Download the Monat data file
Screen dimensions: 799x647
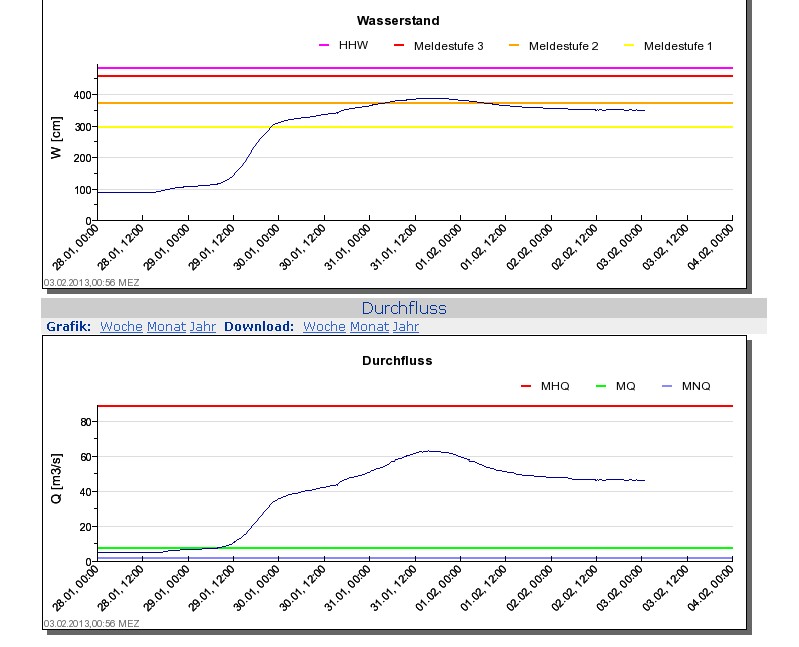[x=369, y=327]
